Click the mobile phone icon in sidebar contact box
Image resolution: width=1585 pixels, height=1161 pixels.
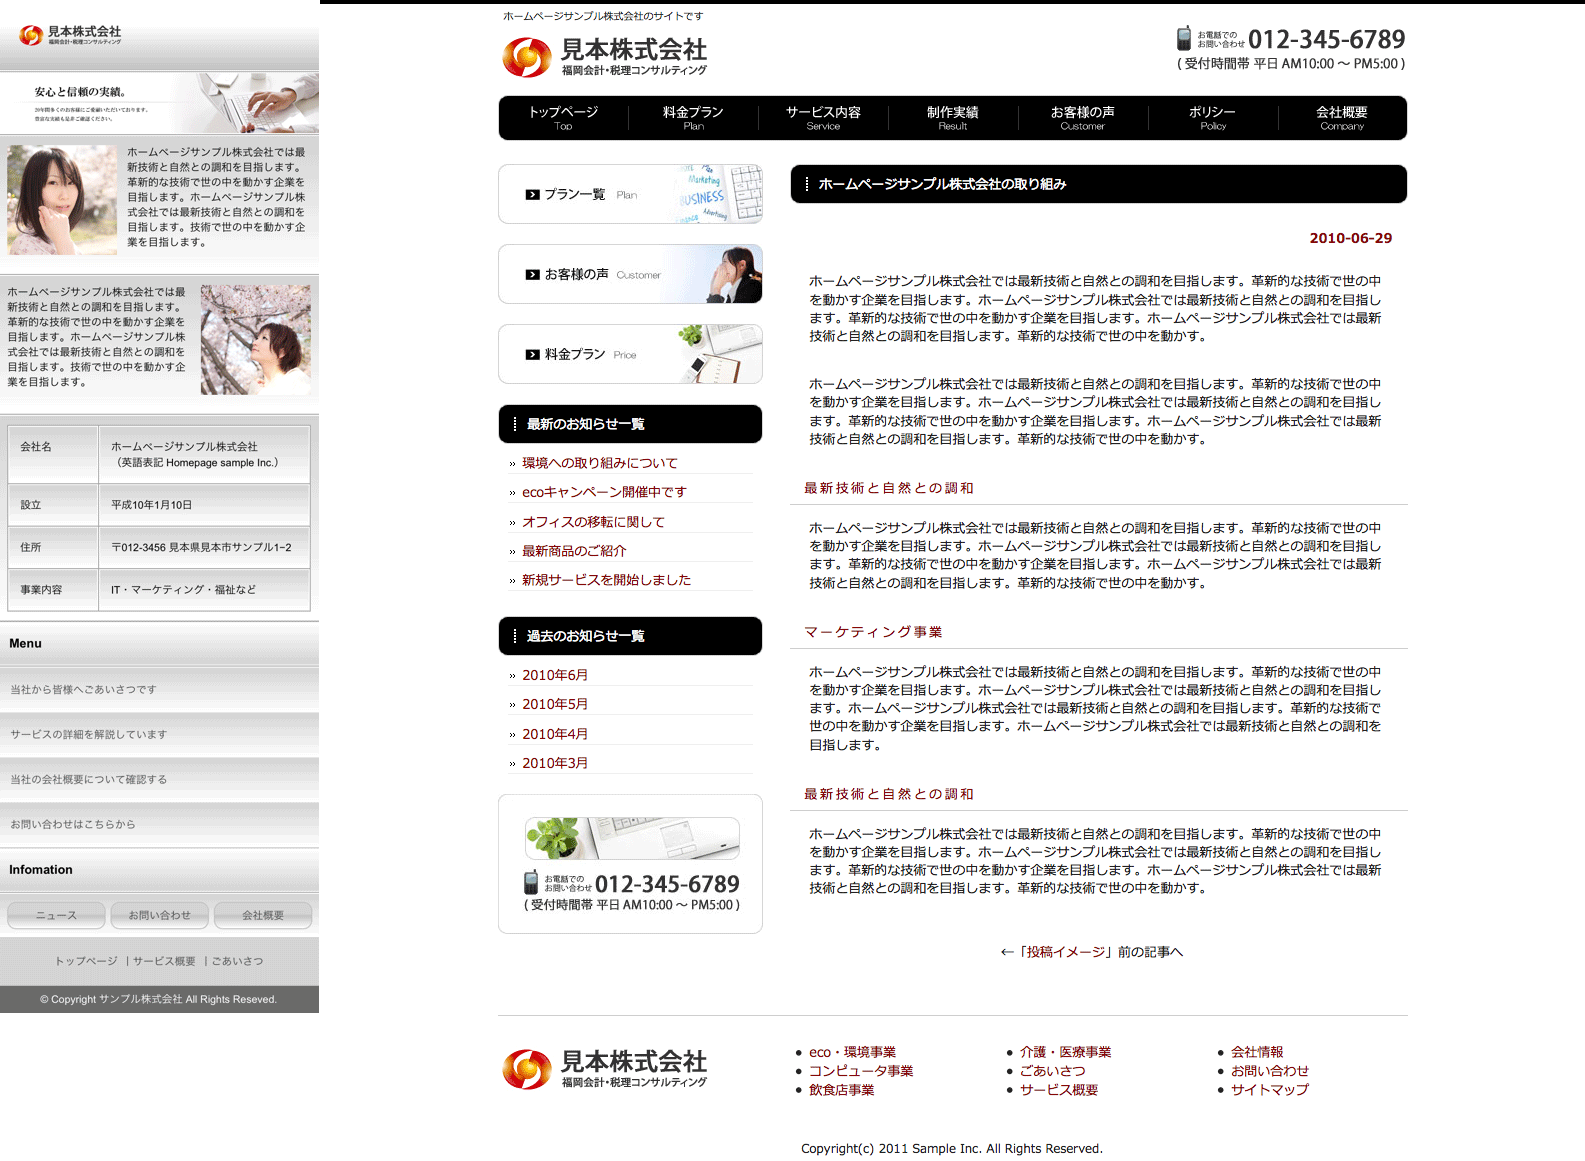(531, 883)
